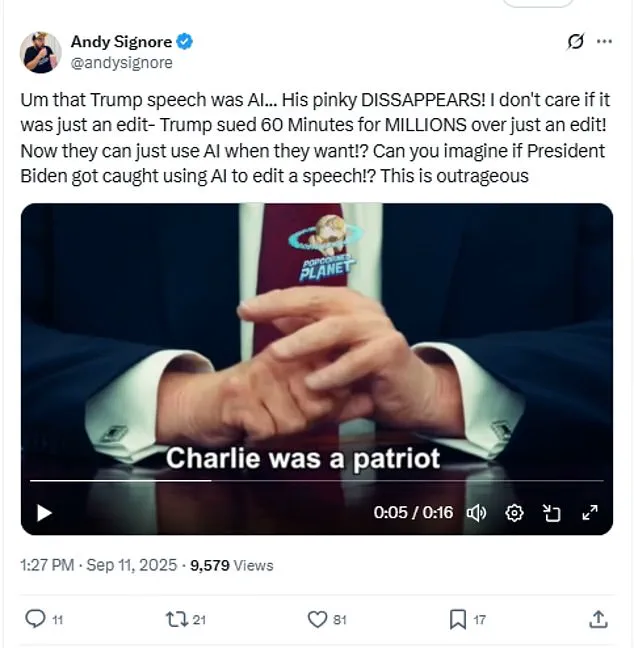Pop out video with picture-in-picture icon
The height and width of the screenshot is (648, 634).
552,513
